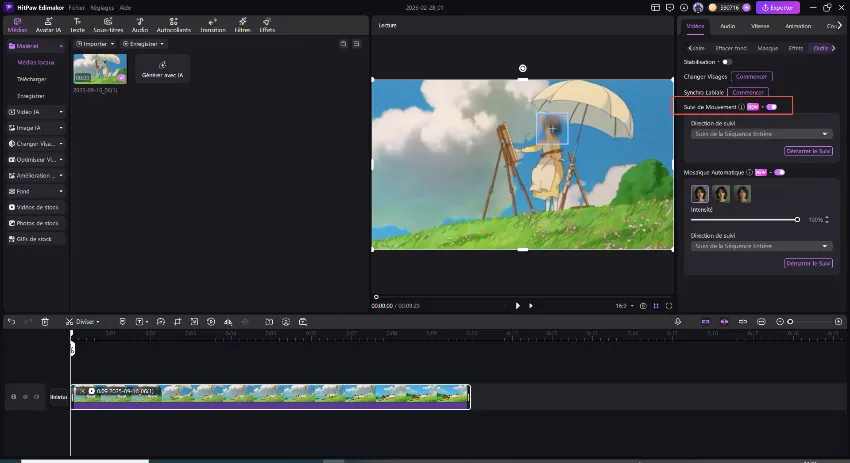Toggle the Stabilisation switch

pyautogui.click(x=726, y=62)
